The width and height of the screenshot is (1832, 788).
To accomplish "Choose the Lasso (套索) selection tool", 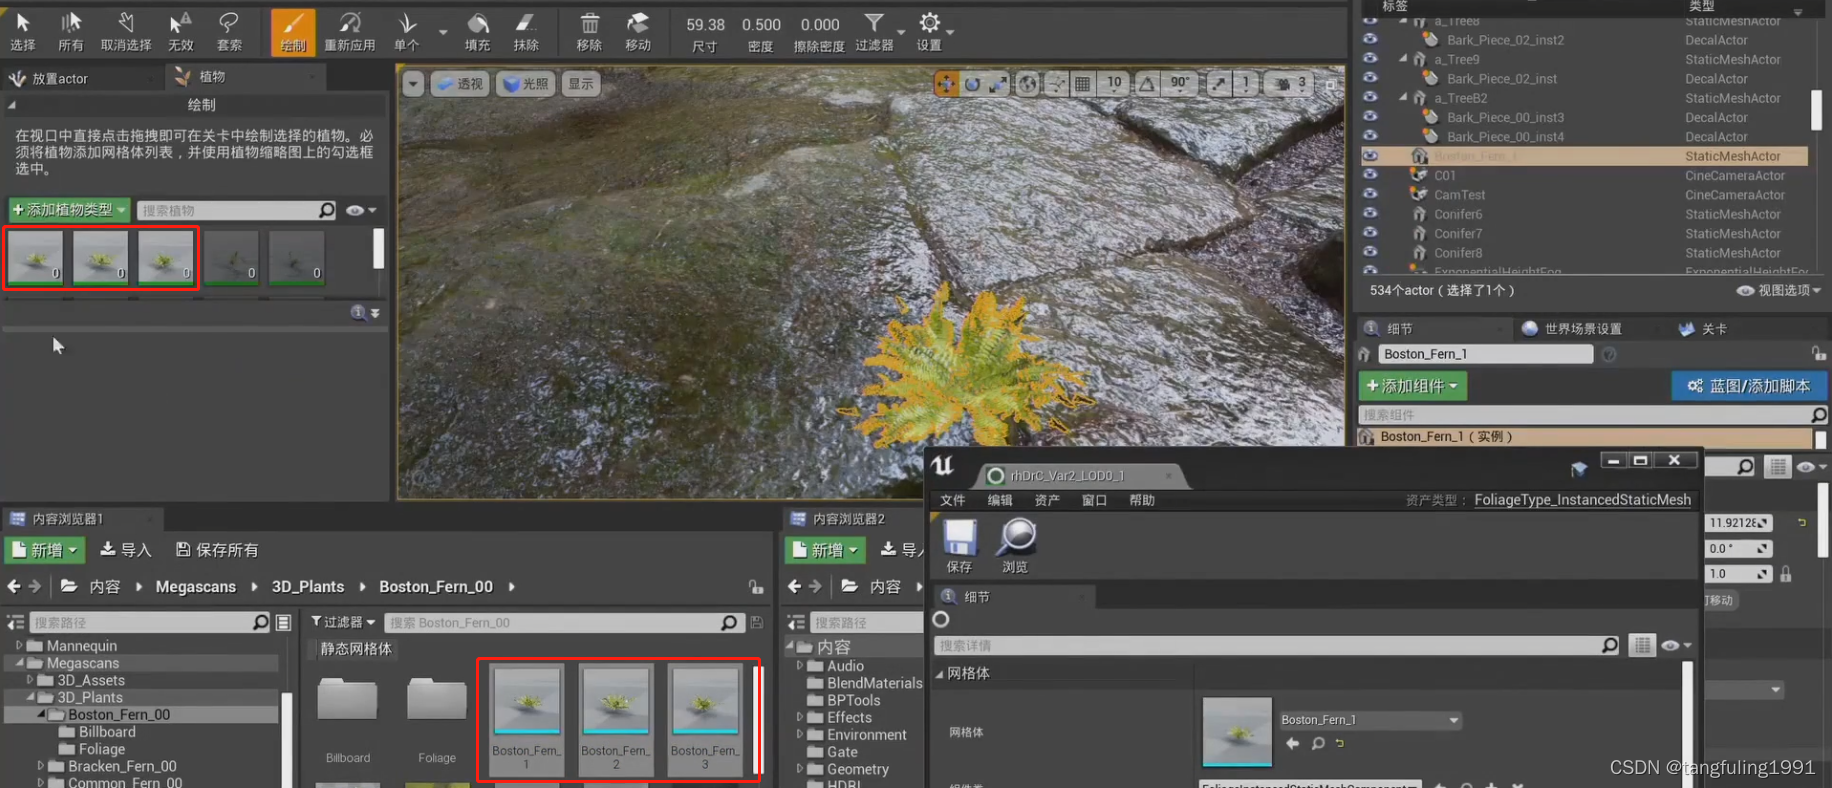I will tap(229, 31).
